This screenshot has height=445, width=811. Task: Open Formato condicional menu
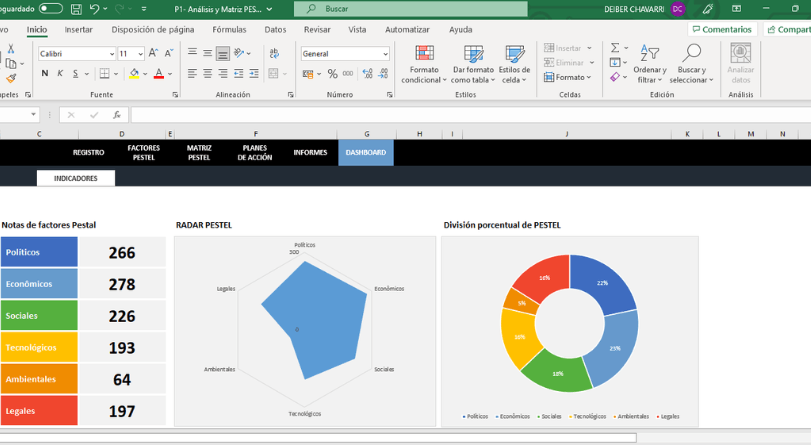(424, 64)
